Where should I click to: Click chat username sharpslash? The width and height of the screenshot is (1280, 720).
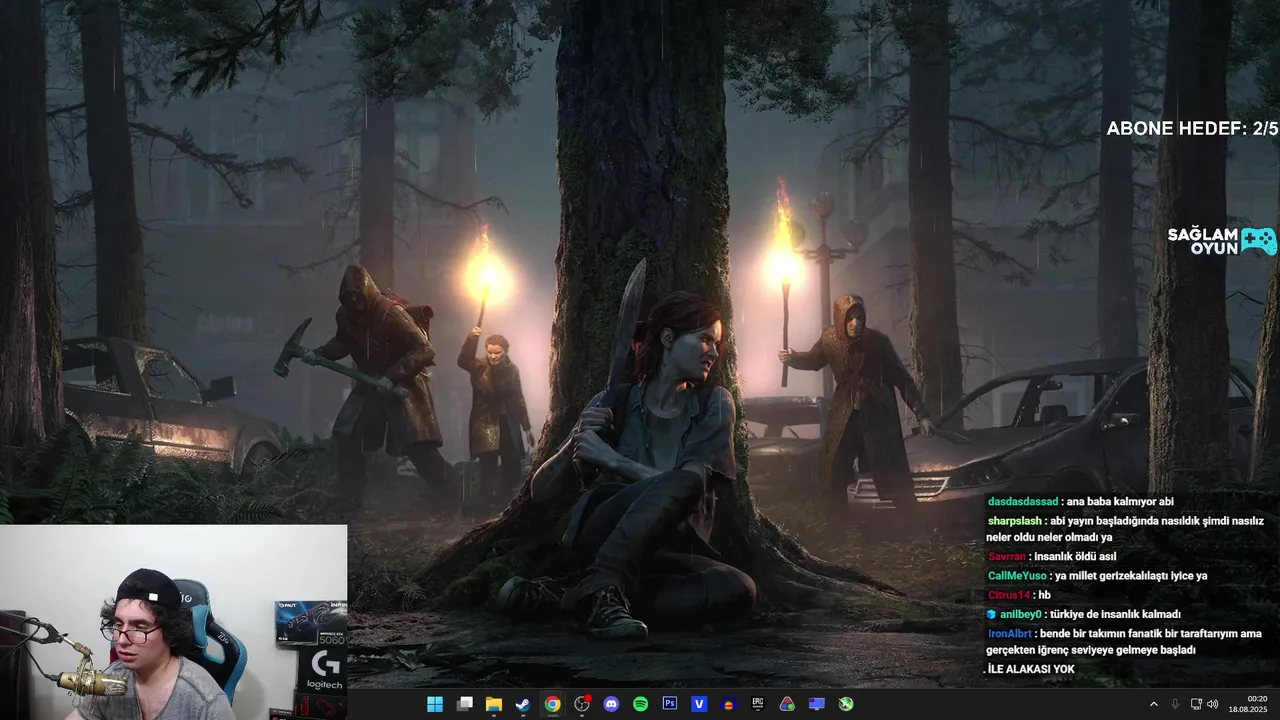pos(1014,521)
